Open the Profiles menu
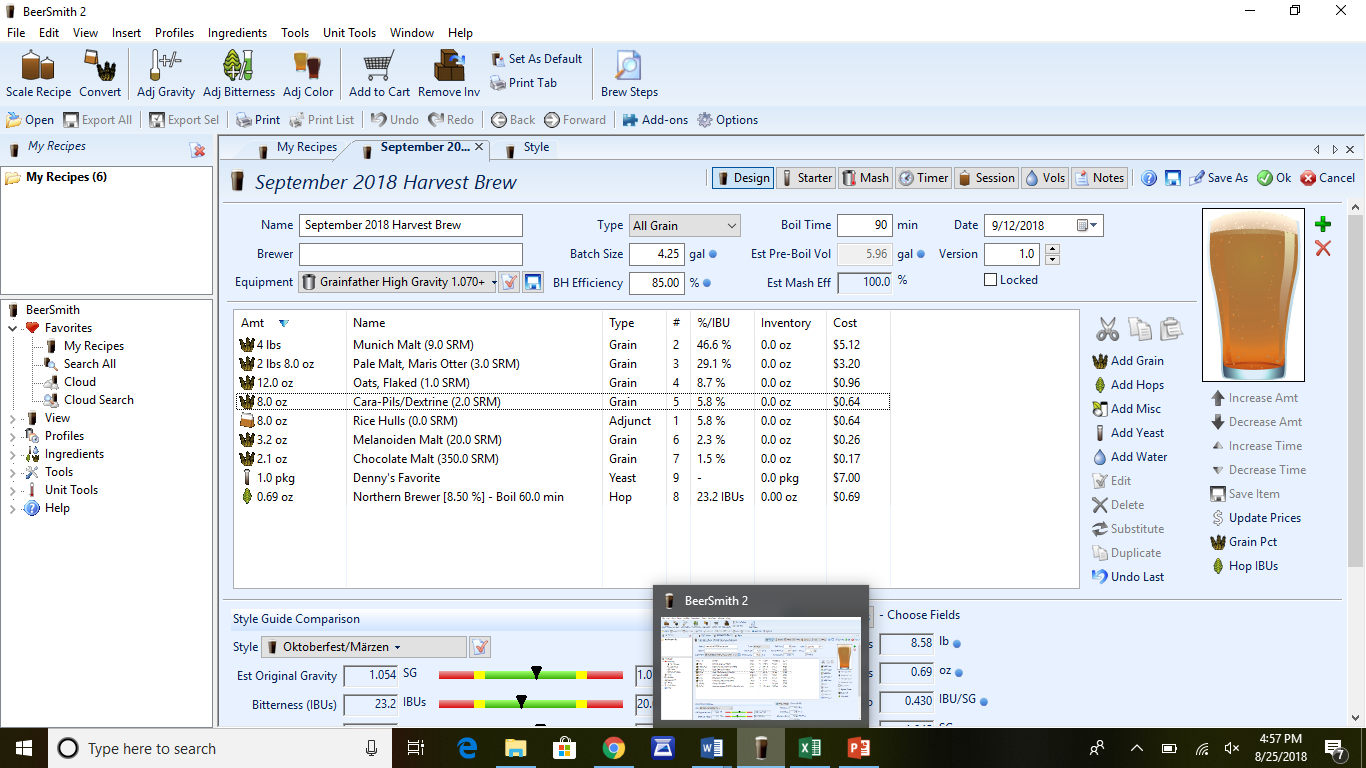 tap(174, 33)
